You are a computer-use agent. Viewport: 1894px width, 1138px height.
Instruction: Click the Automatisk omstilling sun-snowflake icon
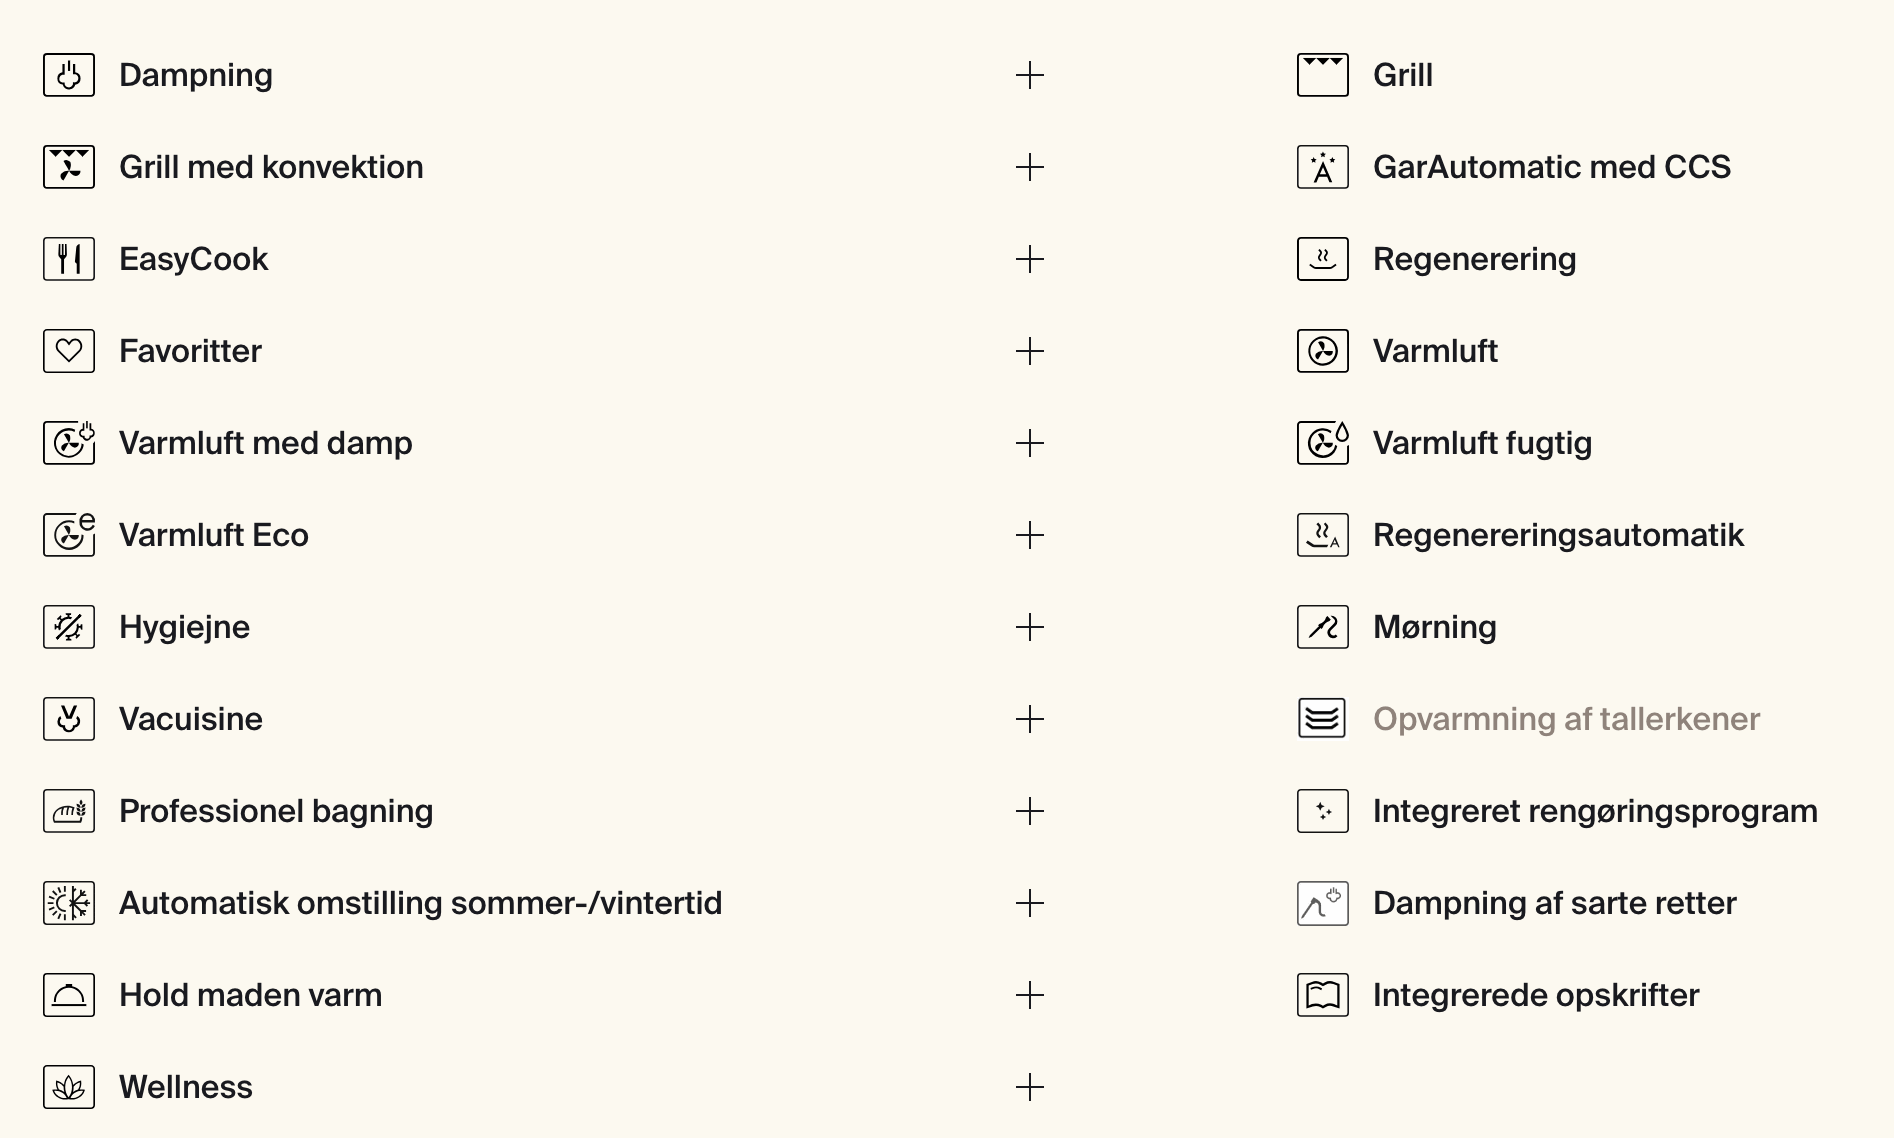[69, 903]
